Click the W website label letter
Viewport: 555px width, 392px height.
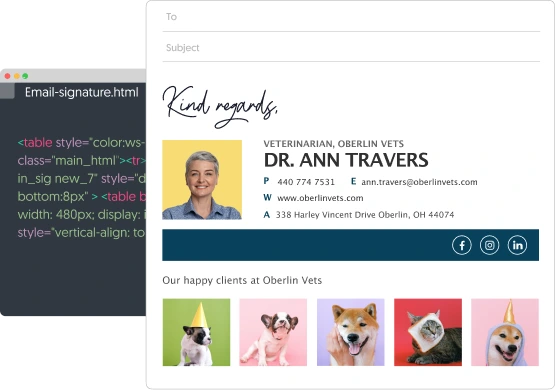[x=267, y=198]
